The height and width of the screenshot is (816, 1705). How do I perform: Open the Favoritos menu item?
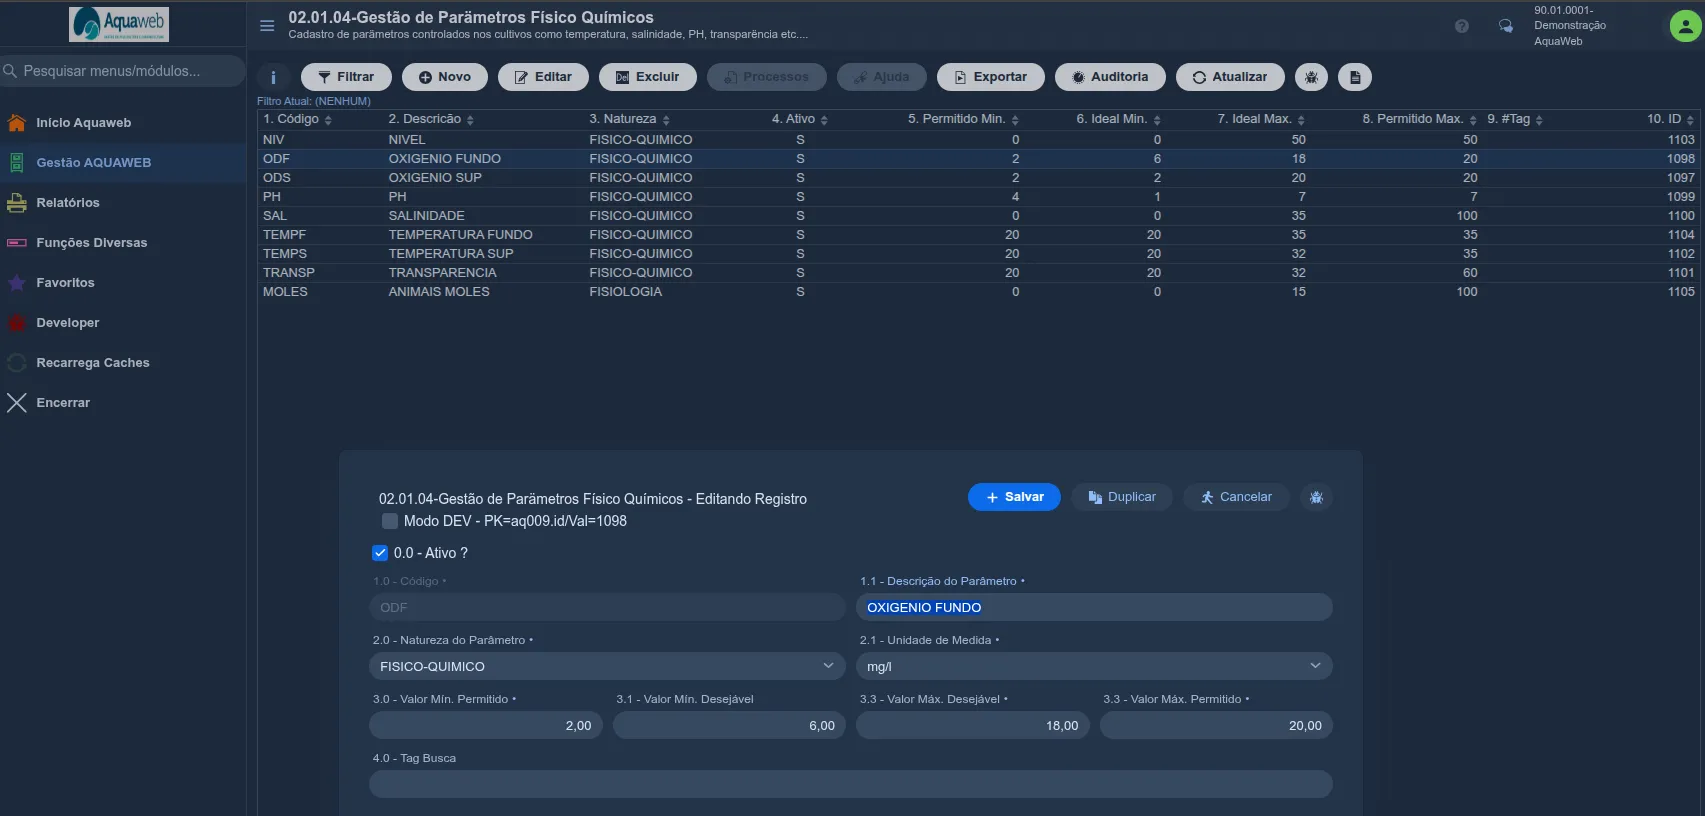coord(65,283)
